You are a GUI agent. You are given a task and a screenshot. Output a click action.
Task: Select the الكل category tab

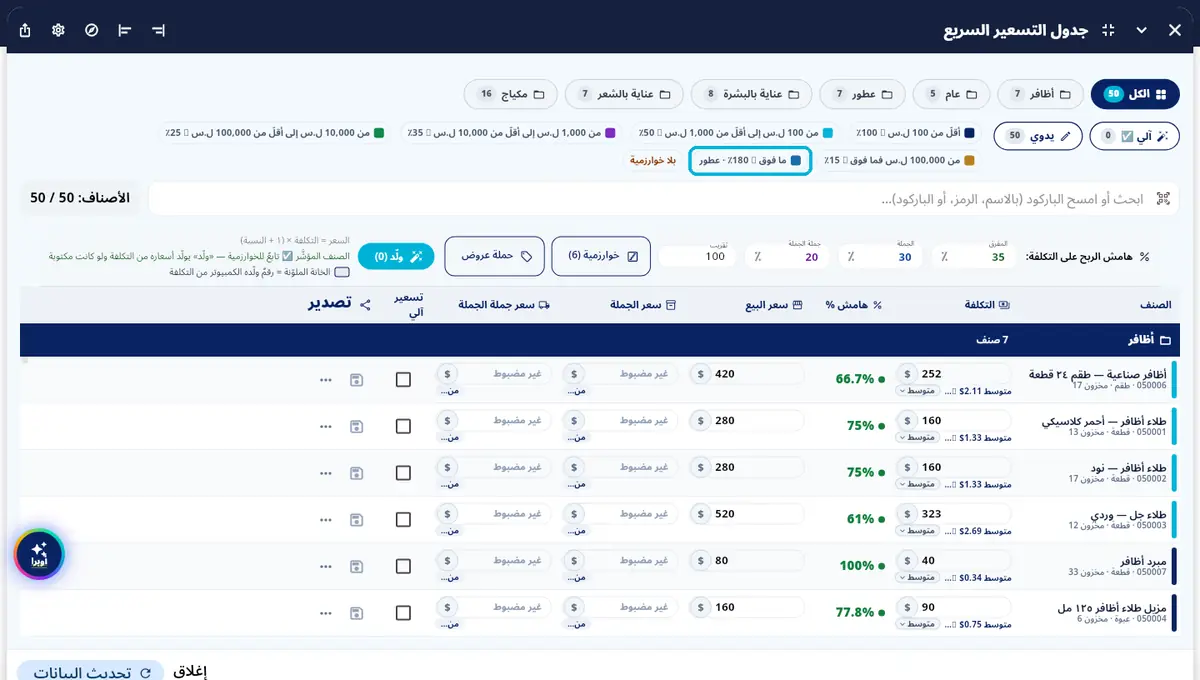click(1135, 95)
